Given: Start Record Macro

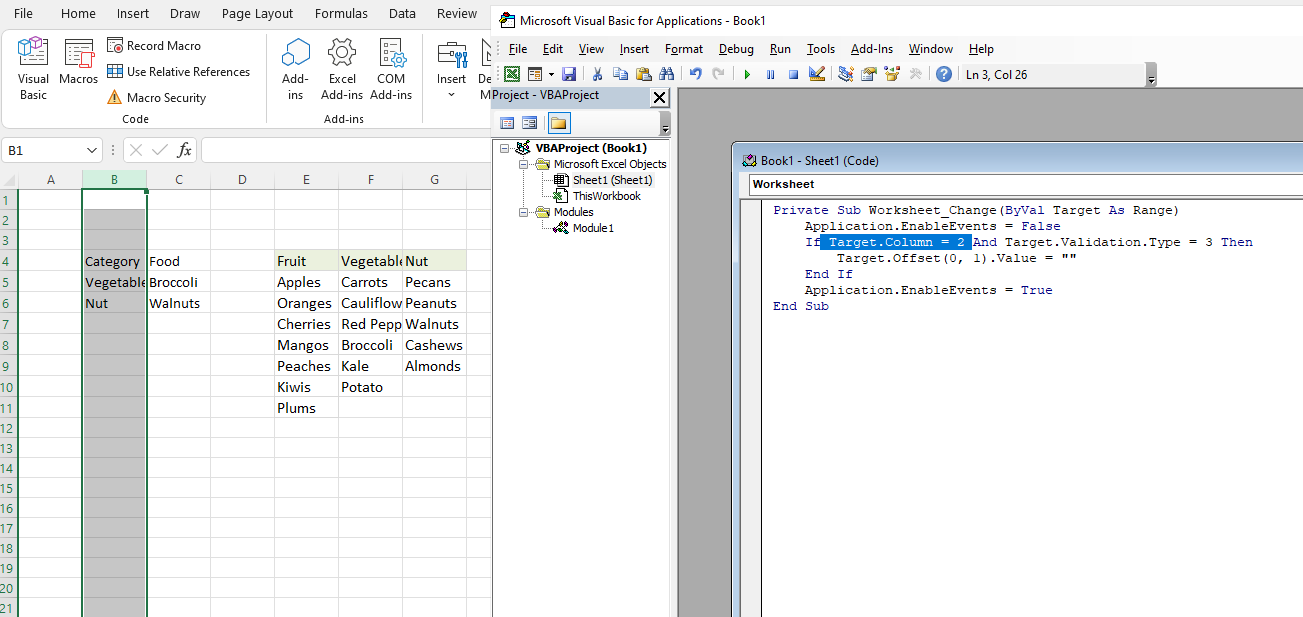Looking at the screenshot, I should tap(154, 46).
